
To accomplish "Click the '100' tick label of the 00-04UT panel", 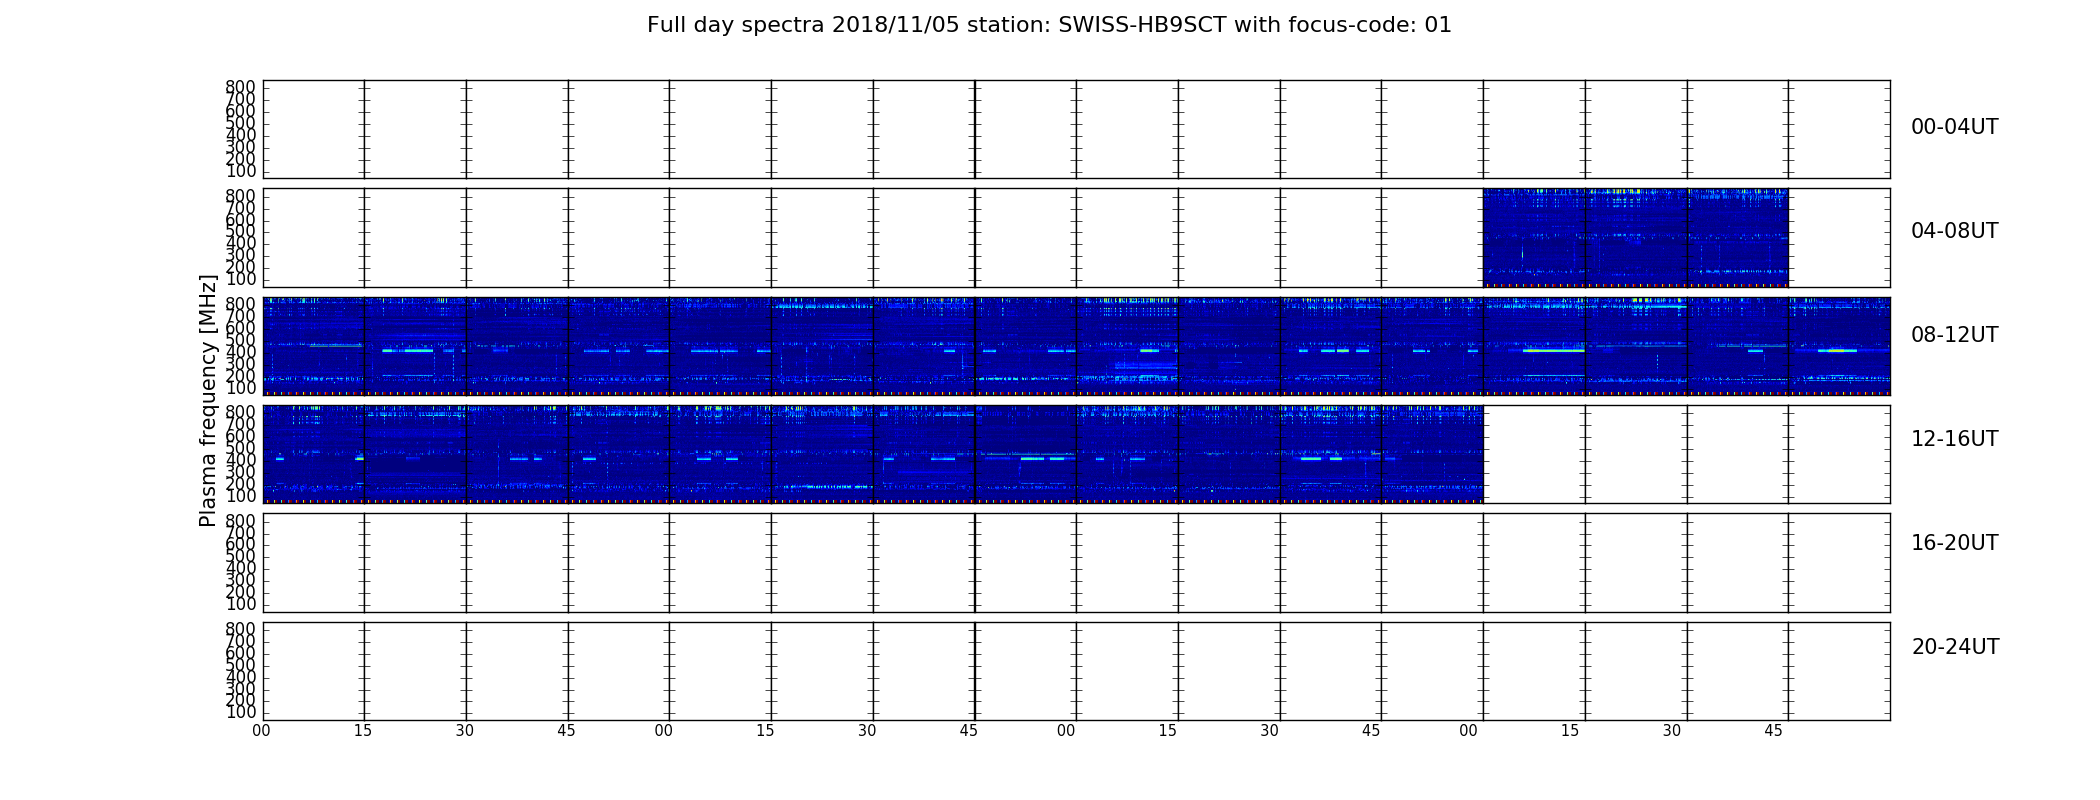I will tap(241, 171).
